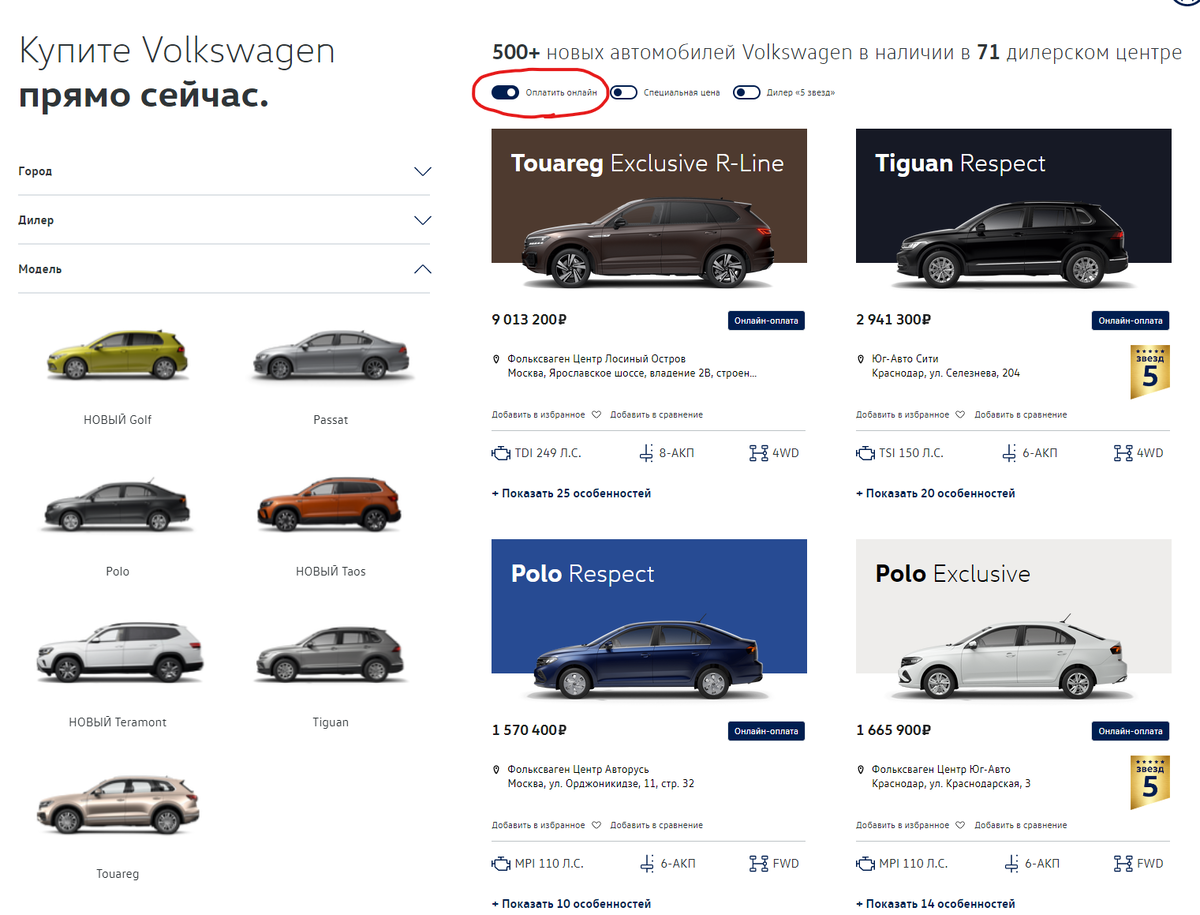Click gearbox icon on Polo Exclusive card
Screen dimensions: 1200x915
[x=1010, y=863]
